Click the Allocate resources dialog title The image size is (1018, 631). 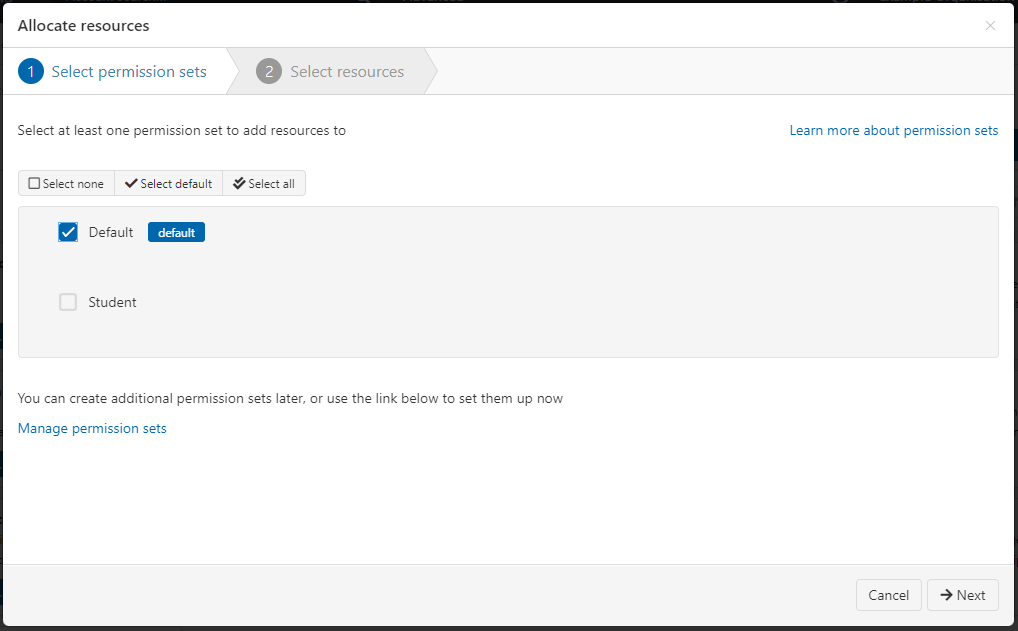(x=84, y=26)
